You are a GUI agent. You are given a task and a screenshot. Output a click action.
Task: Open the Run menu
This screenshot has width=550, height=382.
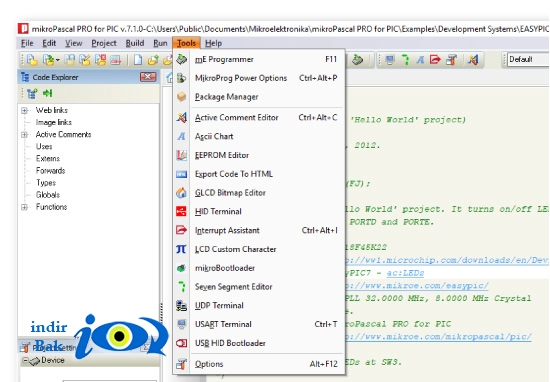click(x=160, y=43)
